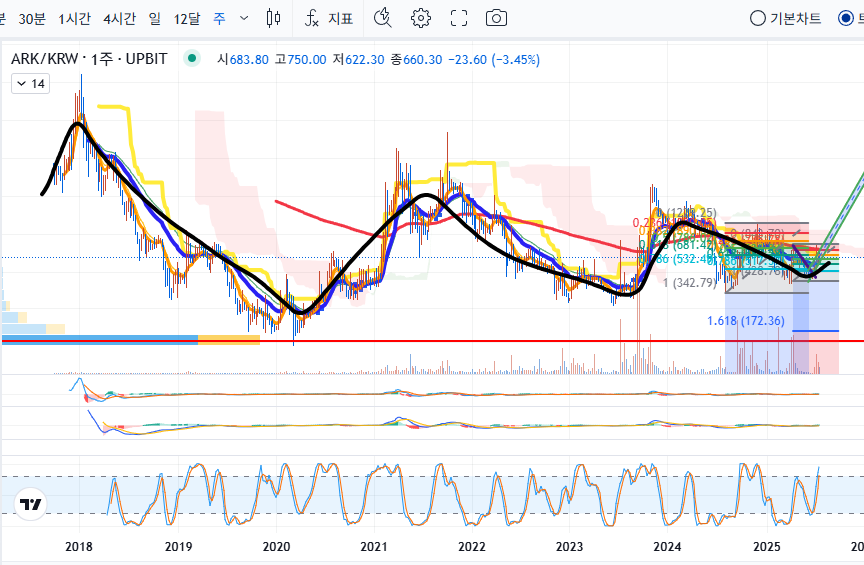Image resolution: width=864 pixels, height=565 pixels.
Task: Click the green market status dot
Action: [192, 58]
